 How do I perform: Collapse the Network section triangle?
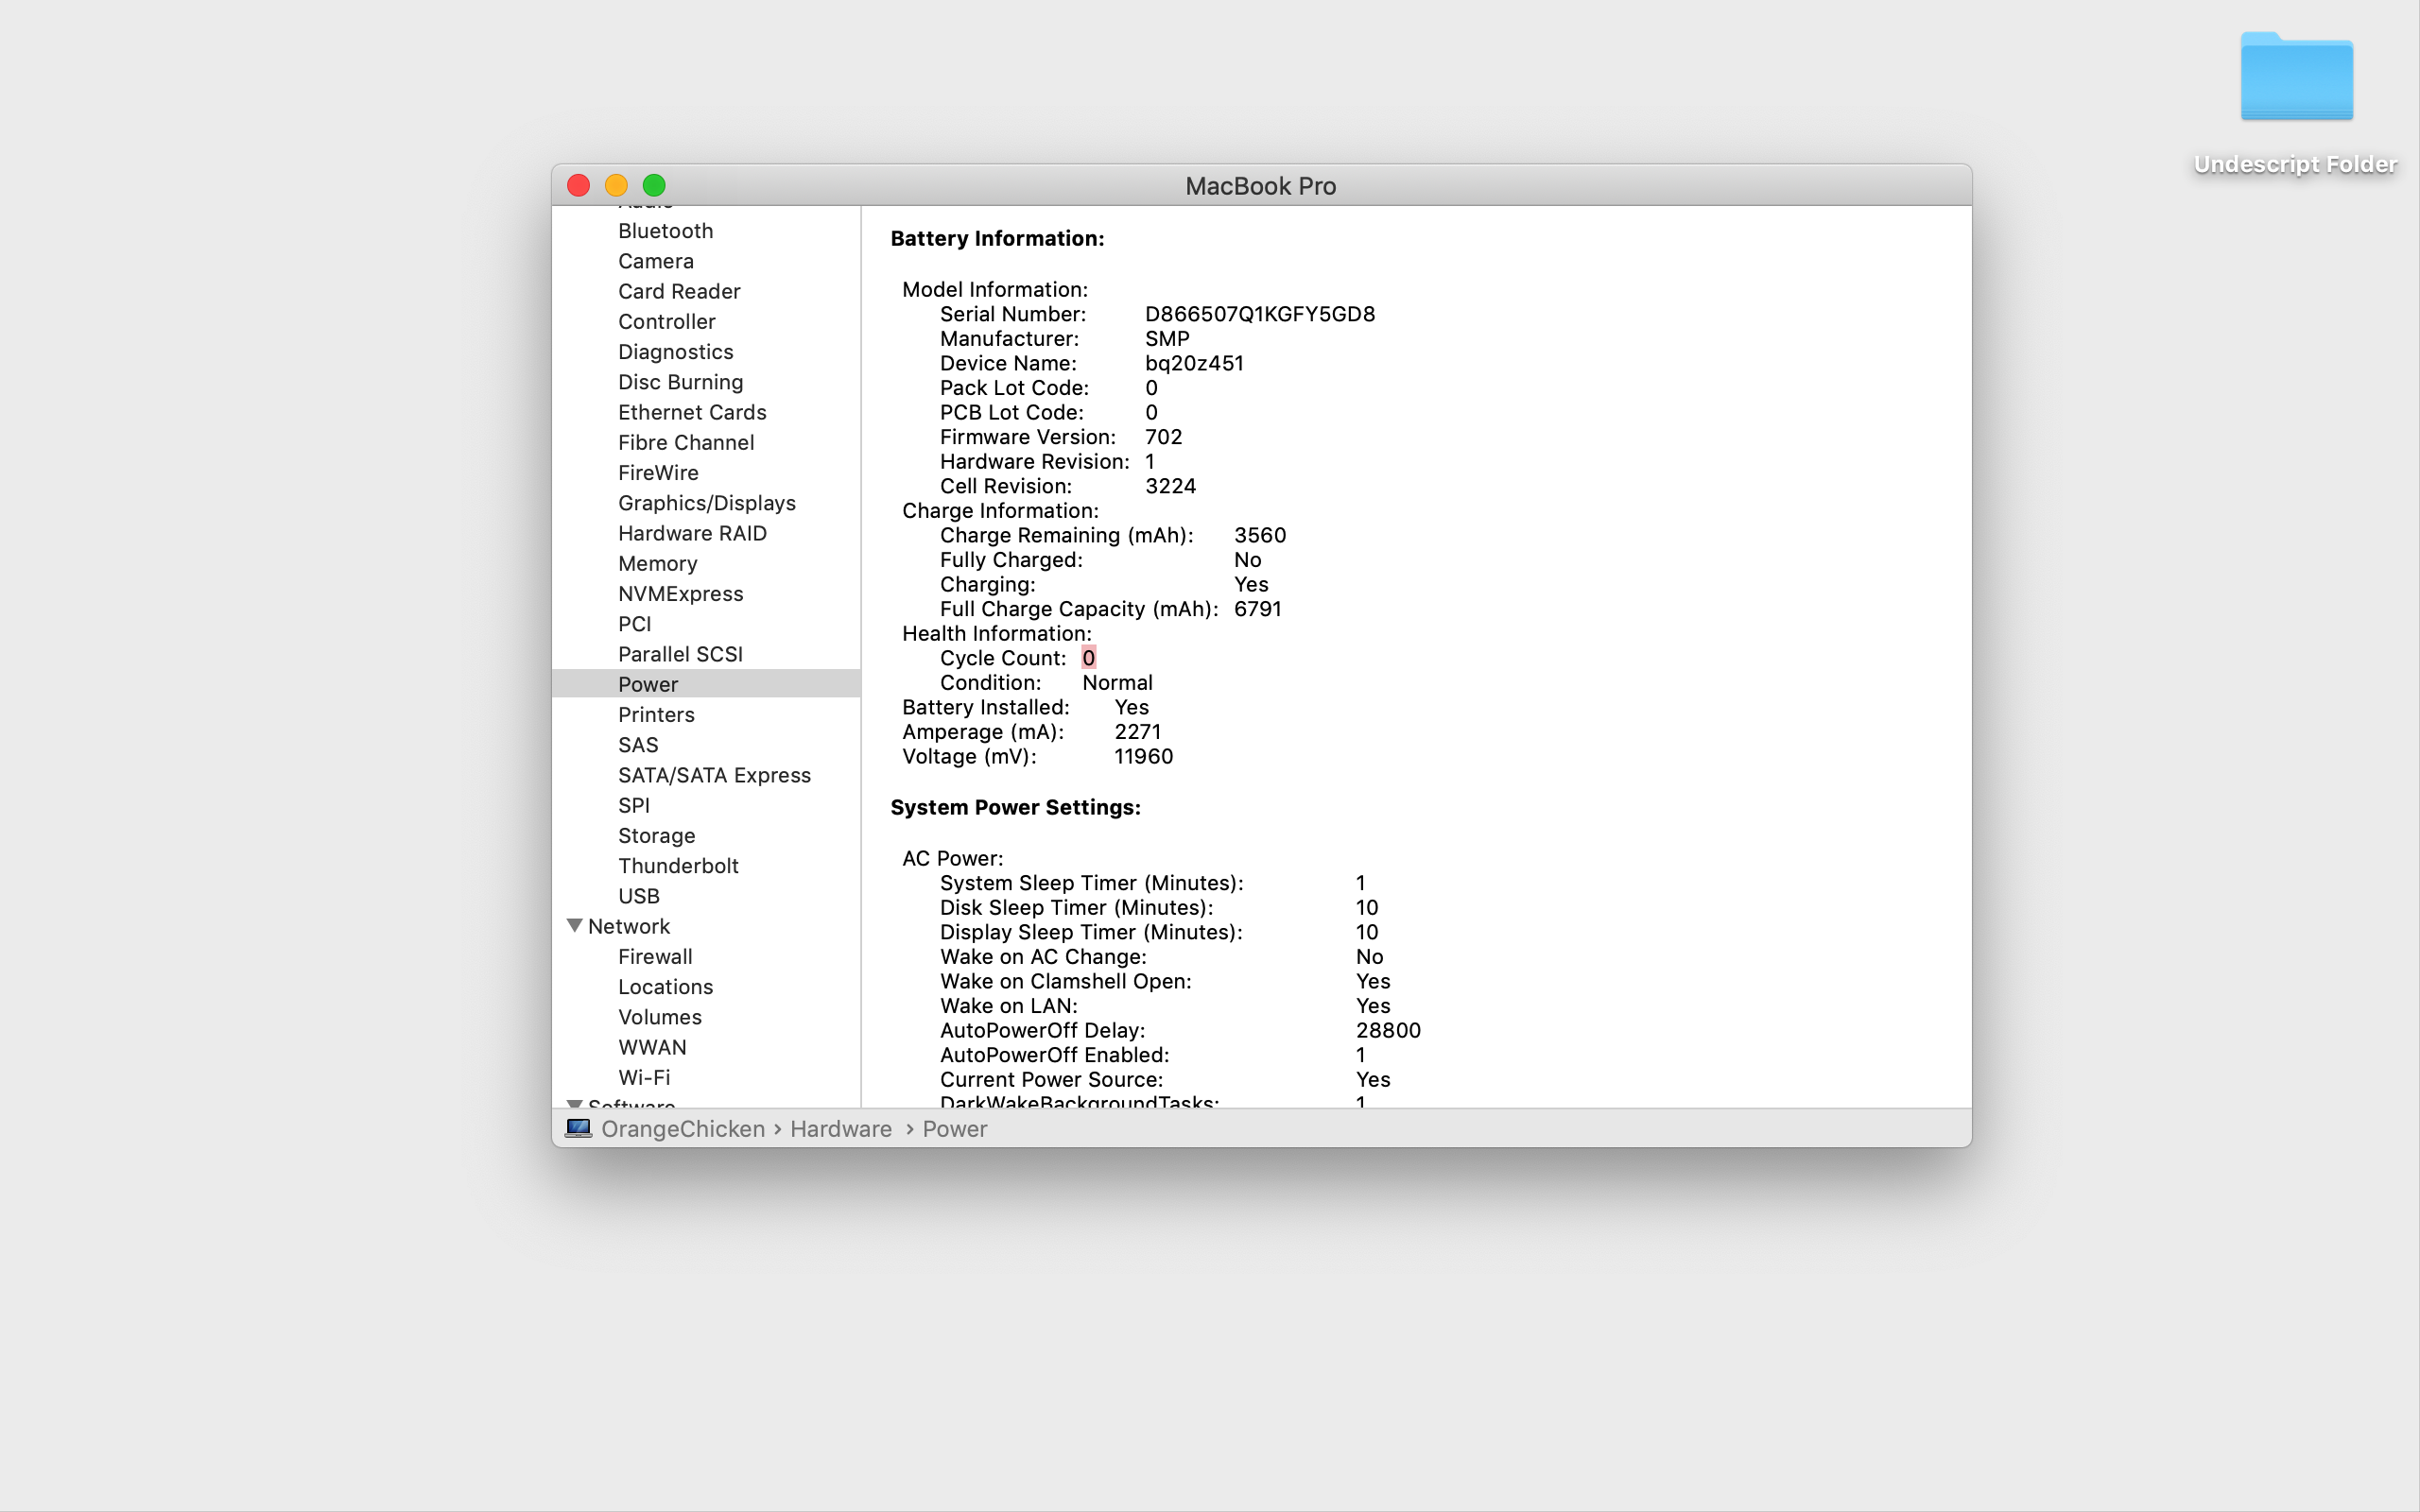click(575, 926)
